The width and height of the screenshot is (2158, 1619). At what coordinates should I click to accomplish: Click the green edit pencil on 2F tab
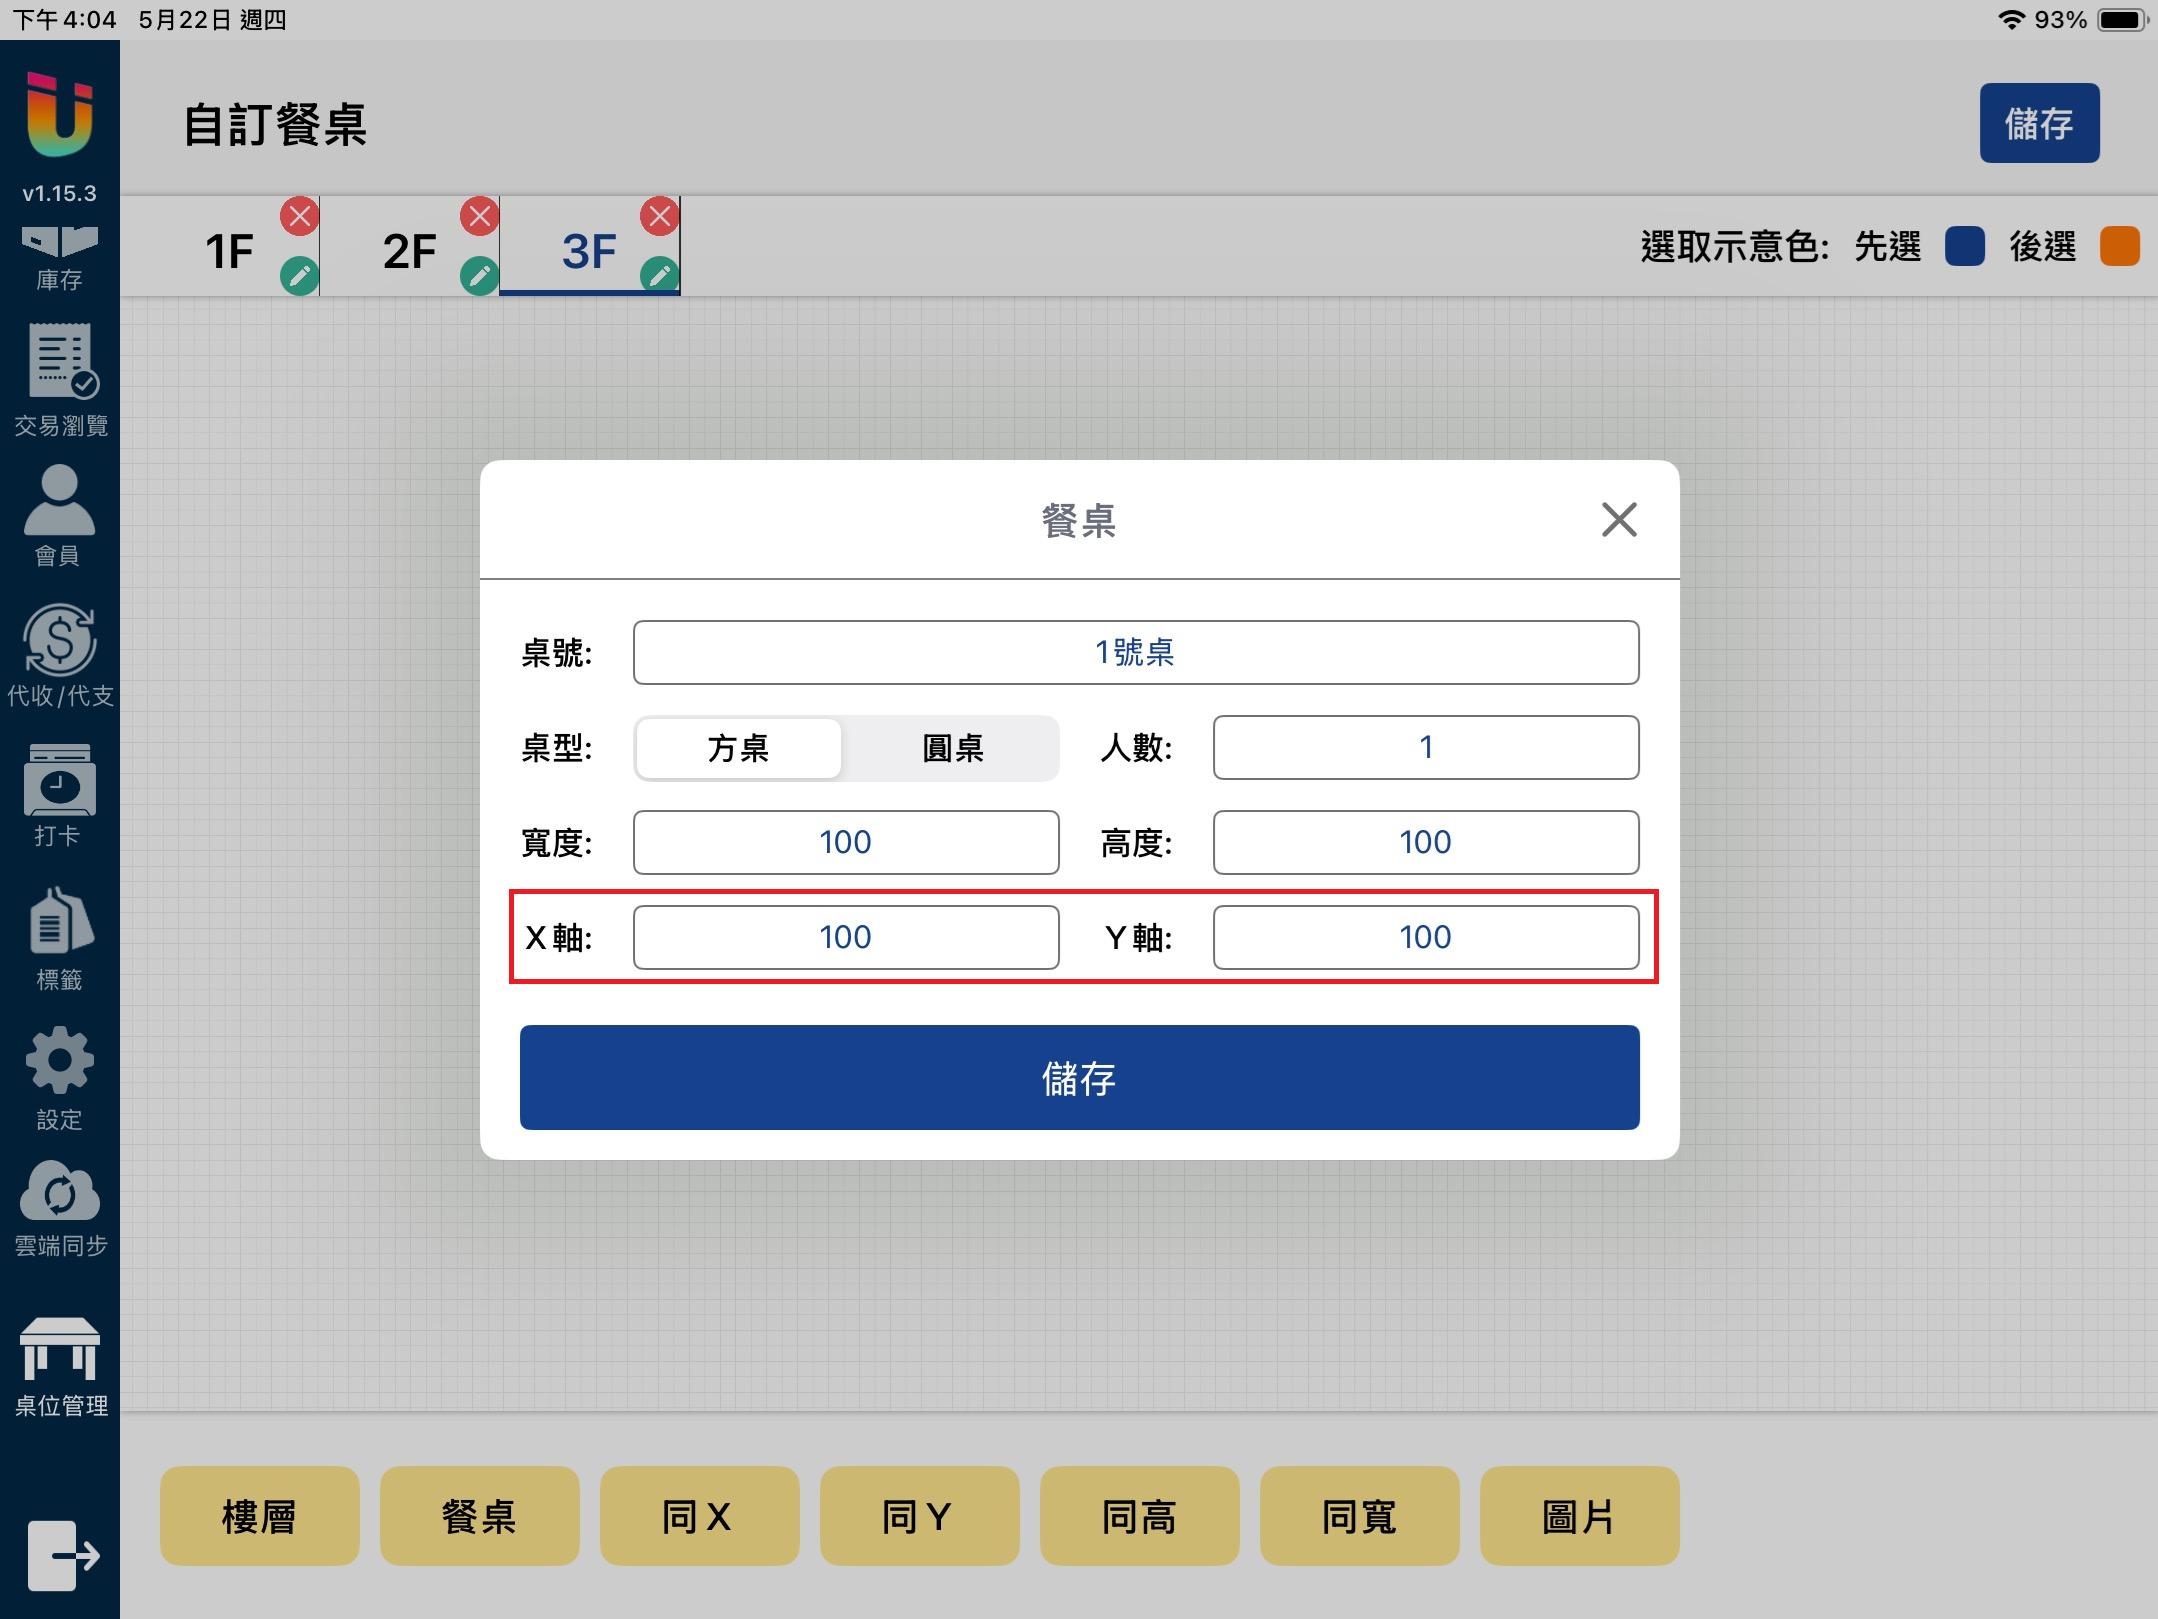coord(479,276)
